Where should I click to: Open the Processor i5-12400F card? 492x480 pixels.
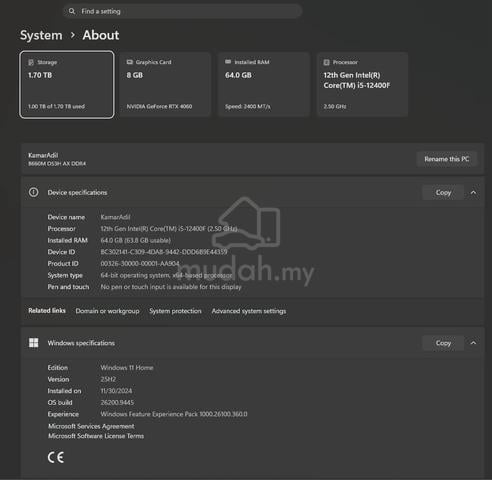click(x=362, y=84)
